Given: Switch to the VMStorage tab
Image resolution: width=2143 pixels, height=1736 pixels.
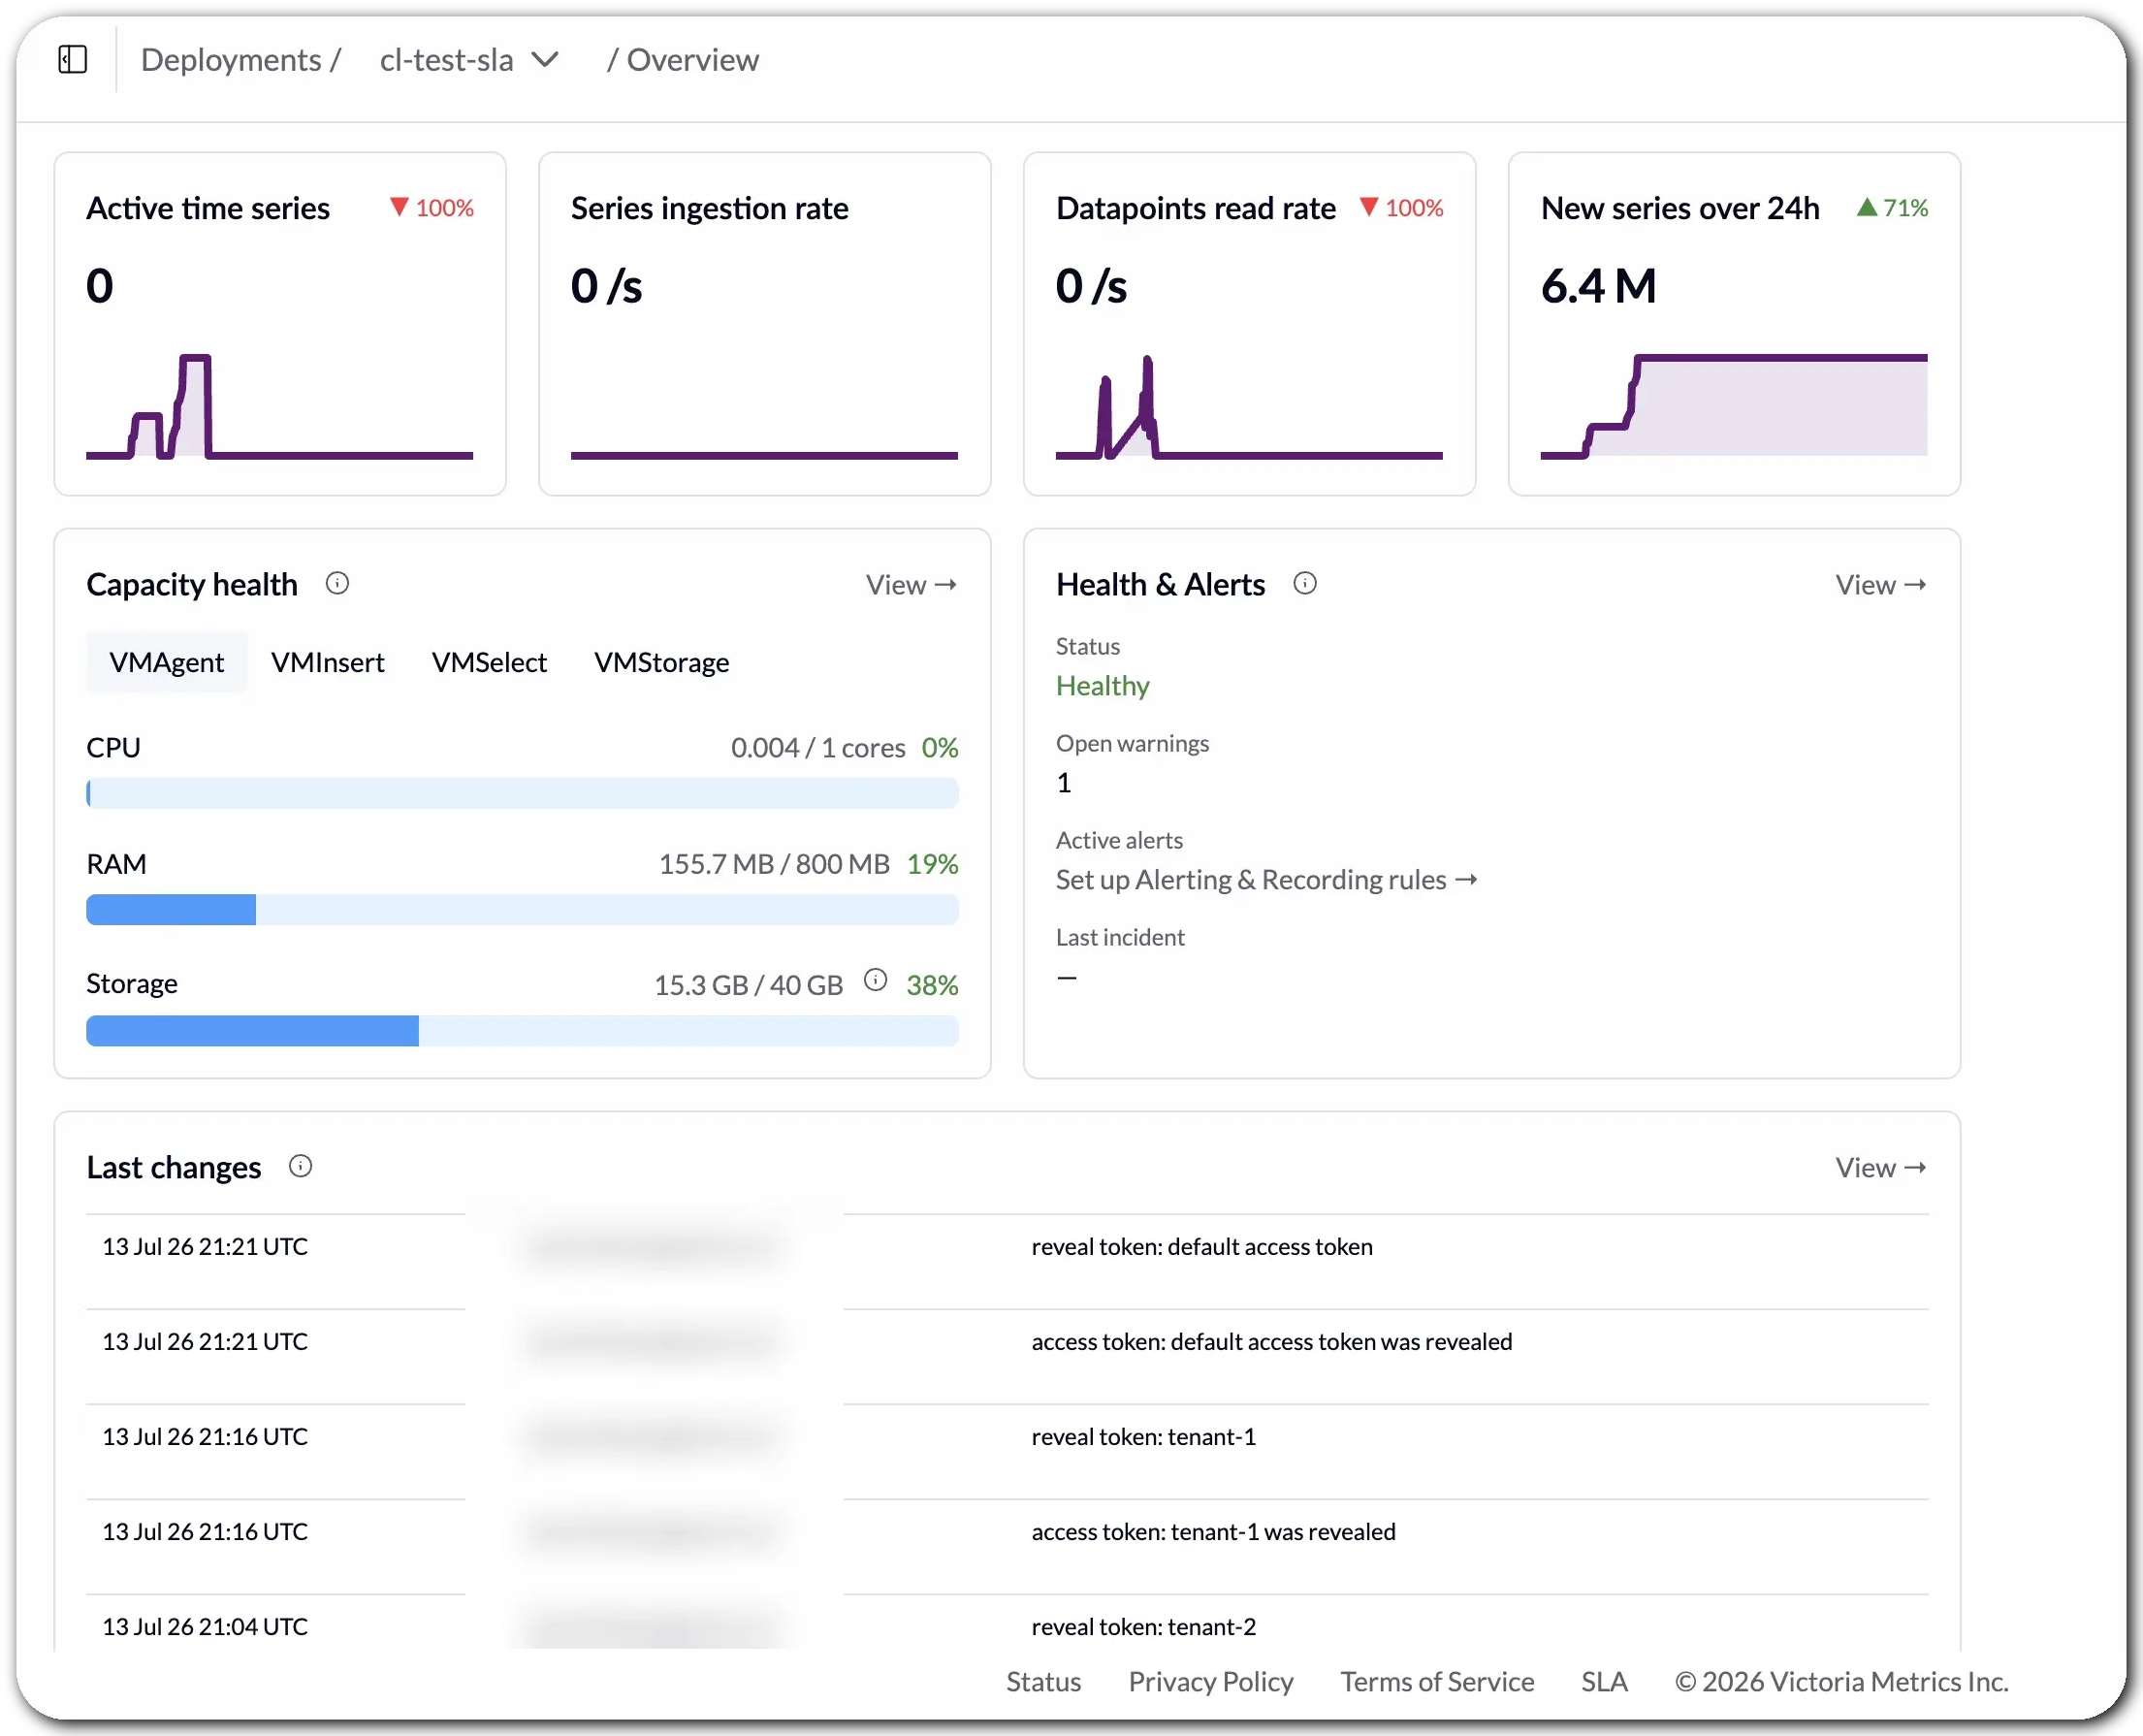Looking at the screenshot, I should pyautogui.click(x=662, y=662).
